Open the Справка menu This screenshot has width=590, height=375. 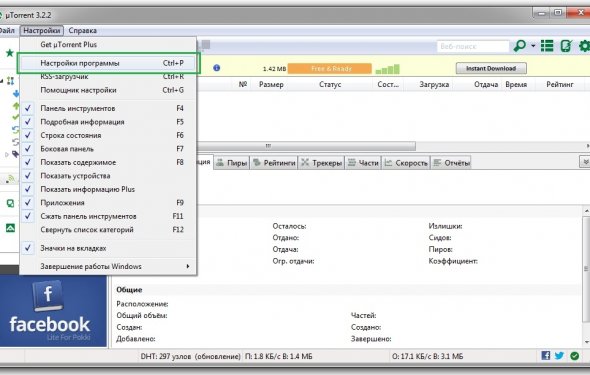click(82, 30)
